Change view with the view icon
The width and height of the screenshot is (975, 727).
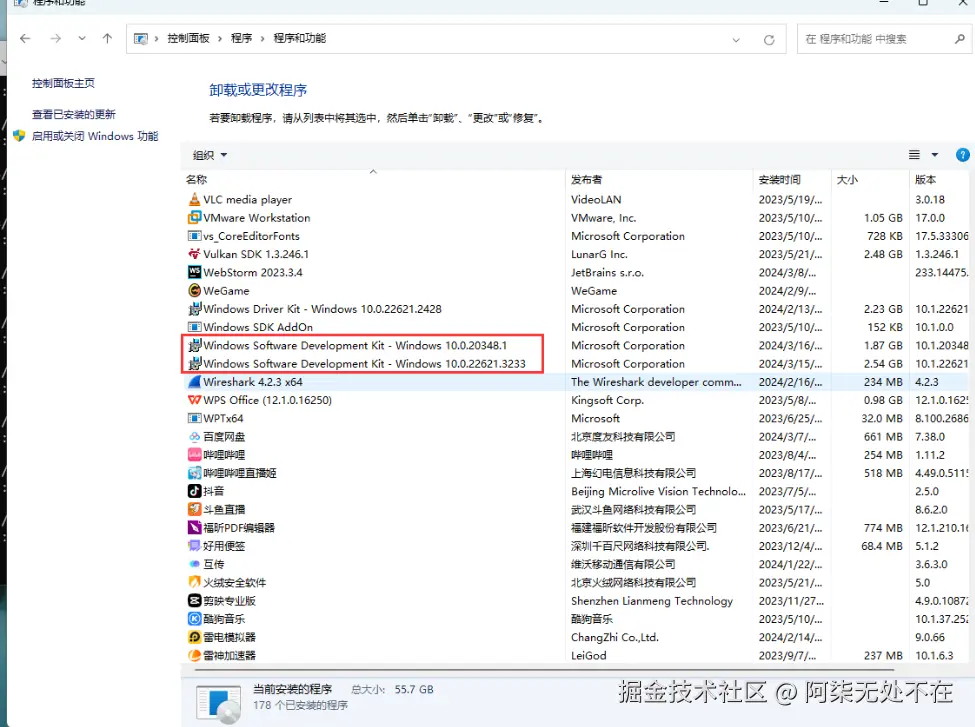914,155
